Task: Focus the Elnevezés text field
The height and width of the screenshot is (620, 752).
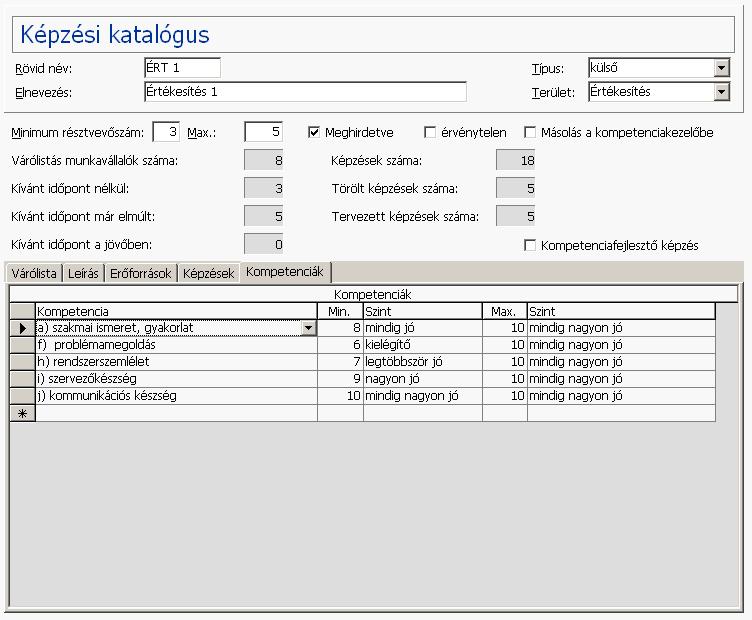Action: click(x=306, y=92)
